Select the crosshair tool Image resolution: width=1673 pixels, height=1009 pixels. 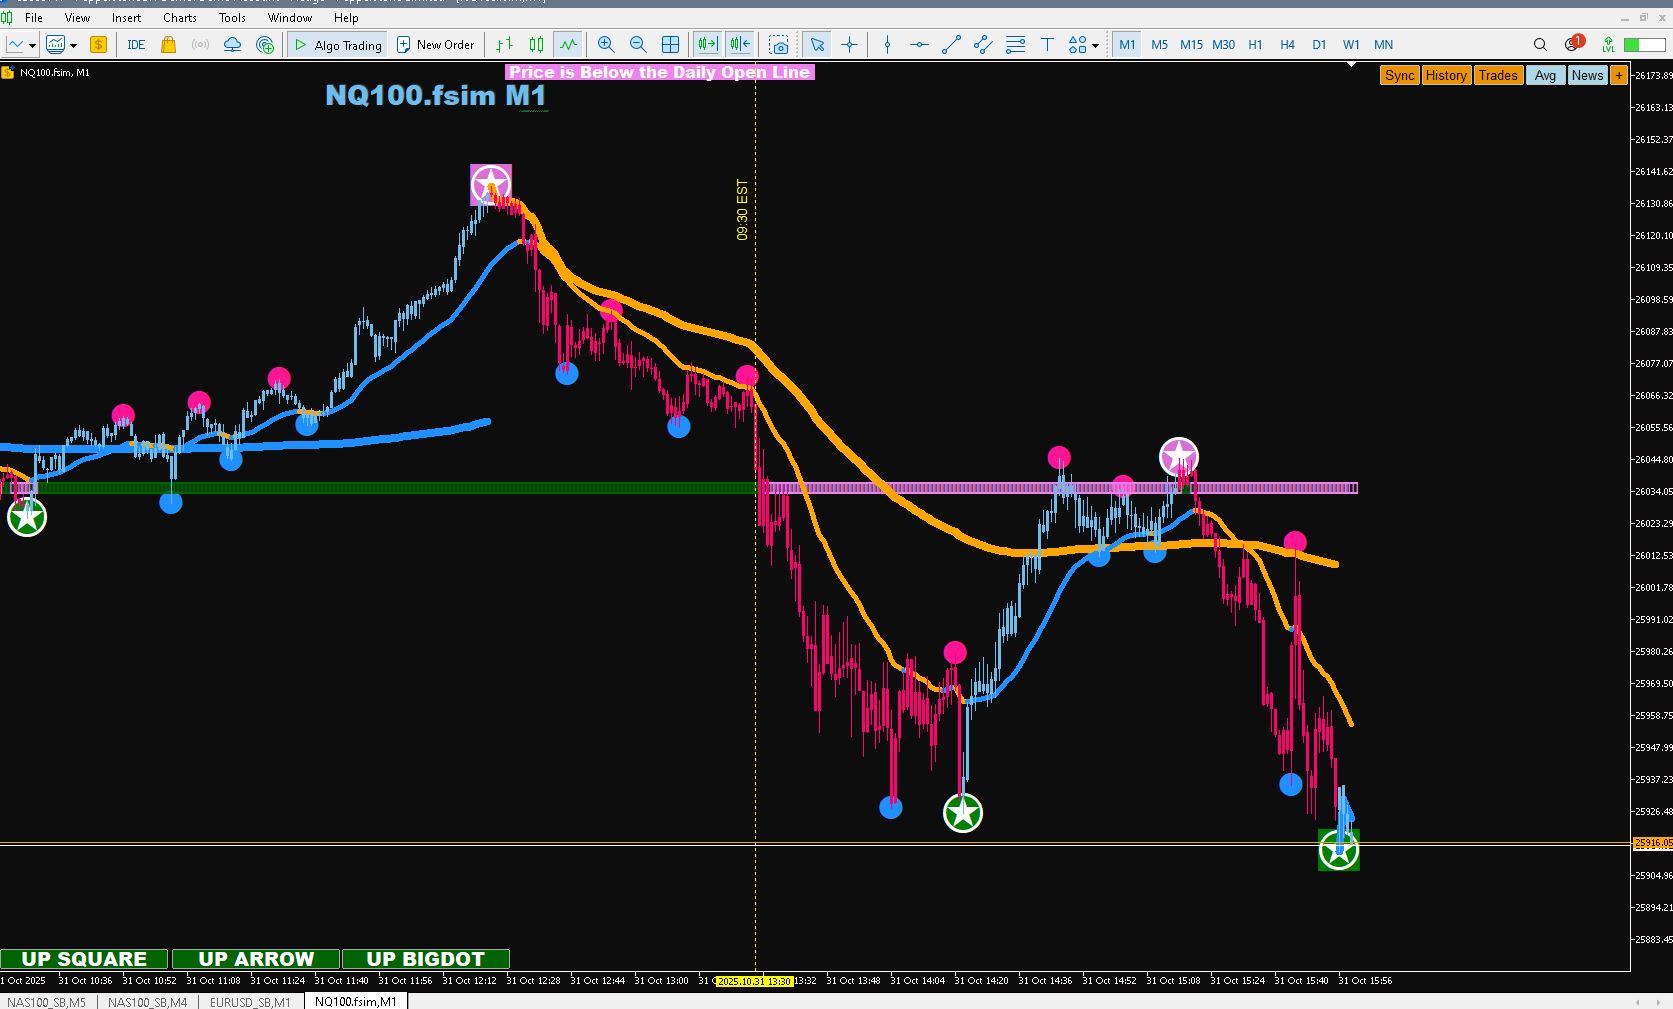coord(849,45)
